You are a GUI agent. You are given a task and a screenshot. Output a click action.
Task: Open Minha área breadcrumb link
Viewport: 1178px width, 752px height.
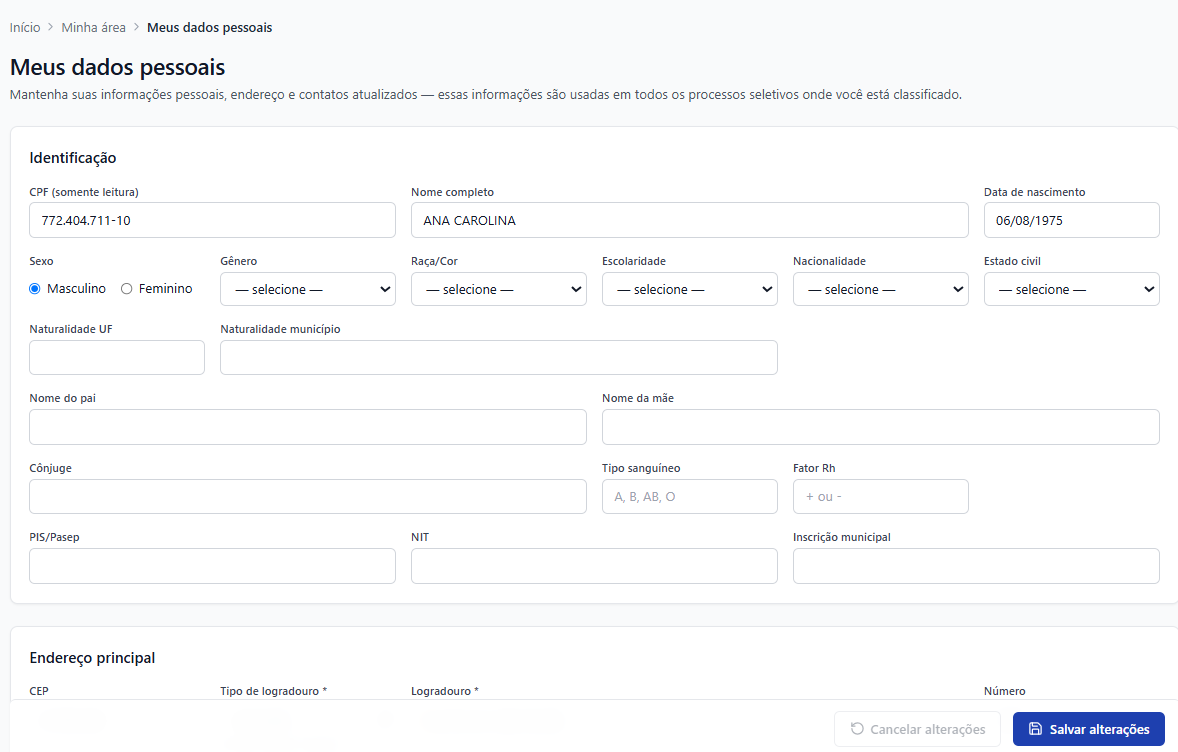coord(94,28)
